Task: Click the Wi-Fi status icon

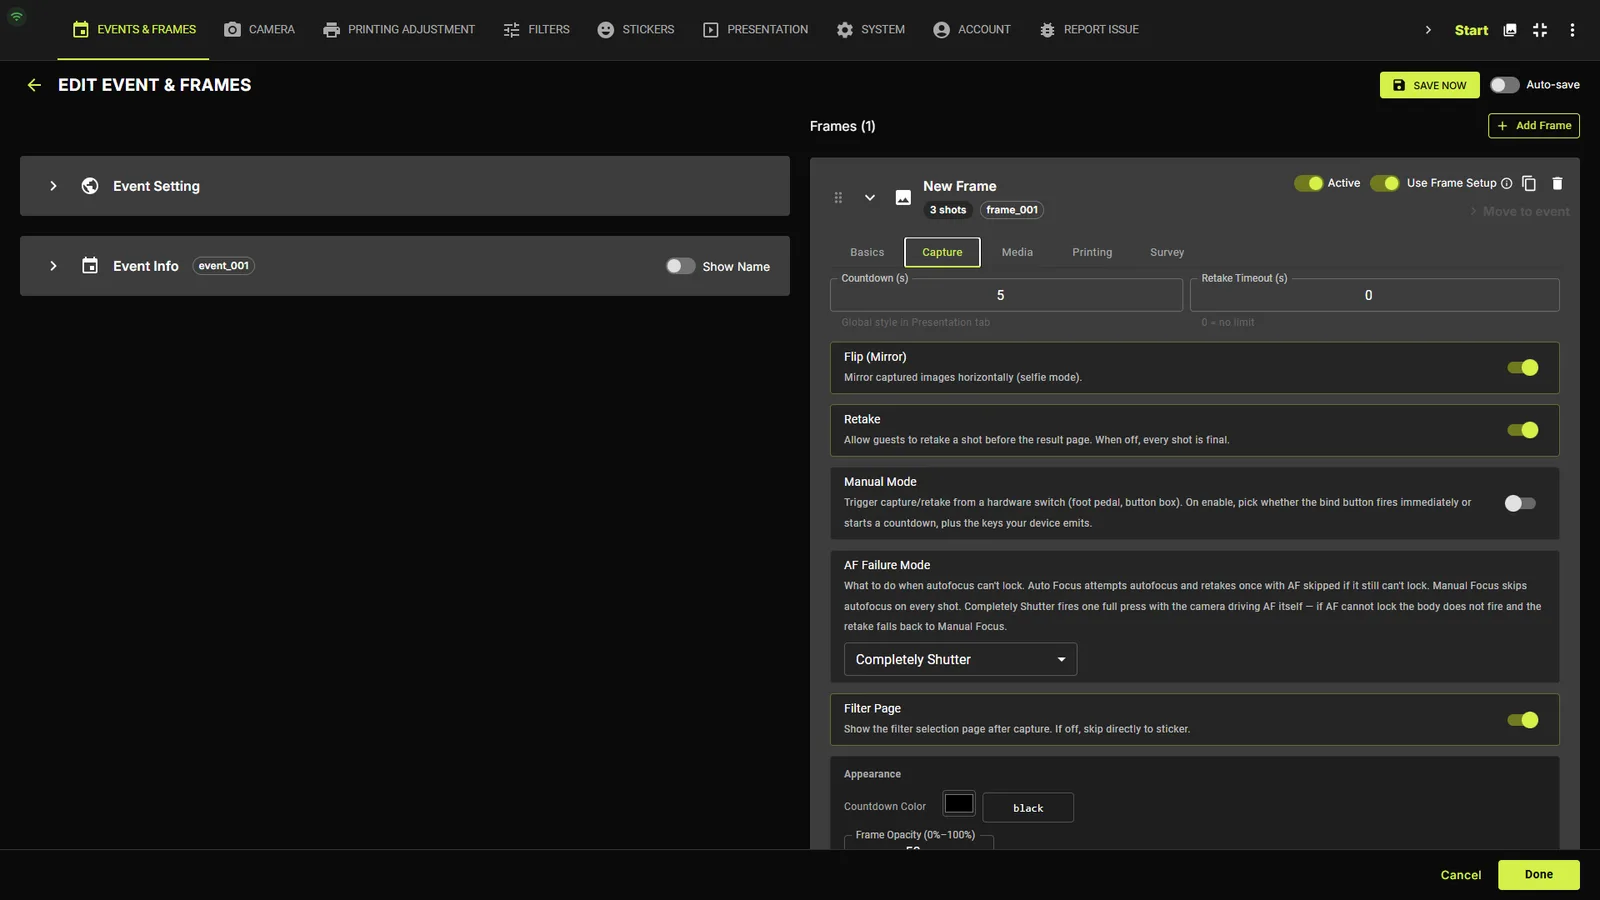Action: click(17, 16)
